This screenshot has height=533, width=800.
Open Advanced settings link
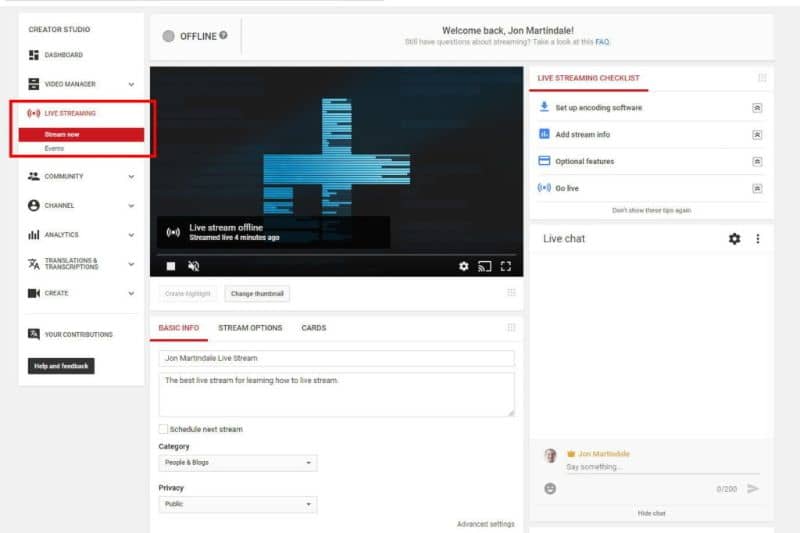point(485,524)
